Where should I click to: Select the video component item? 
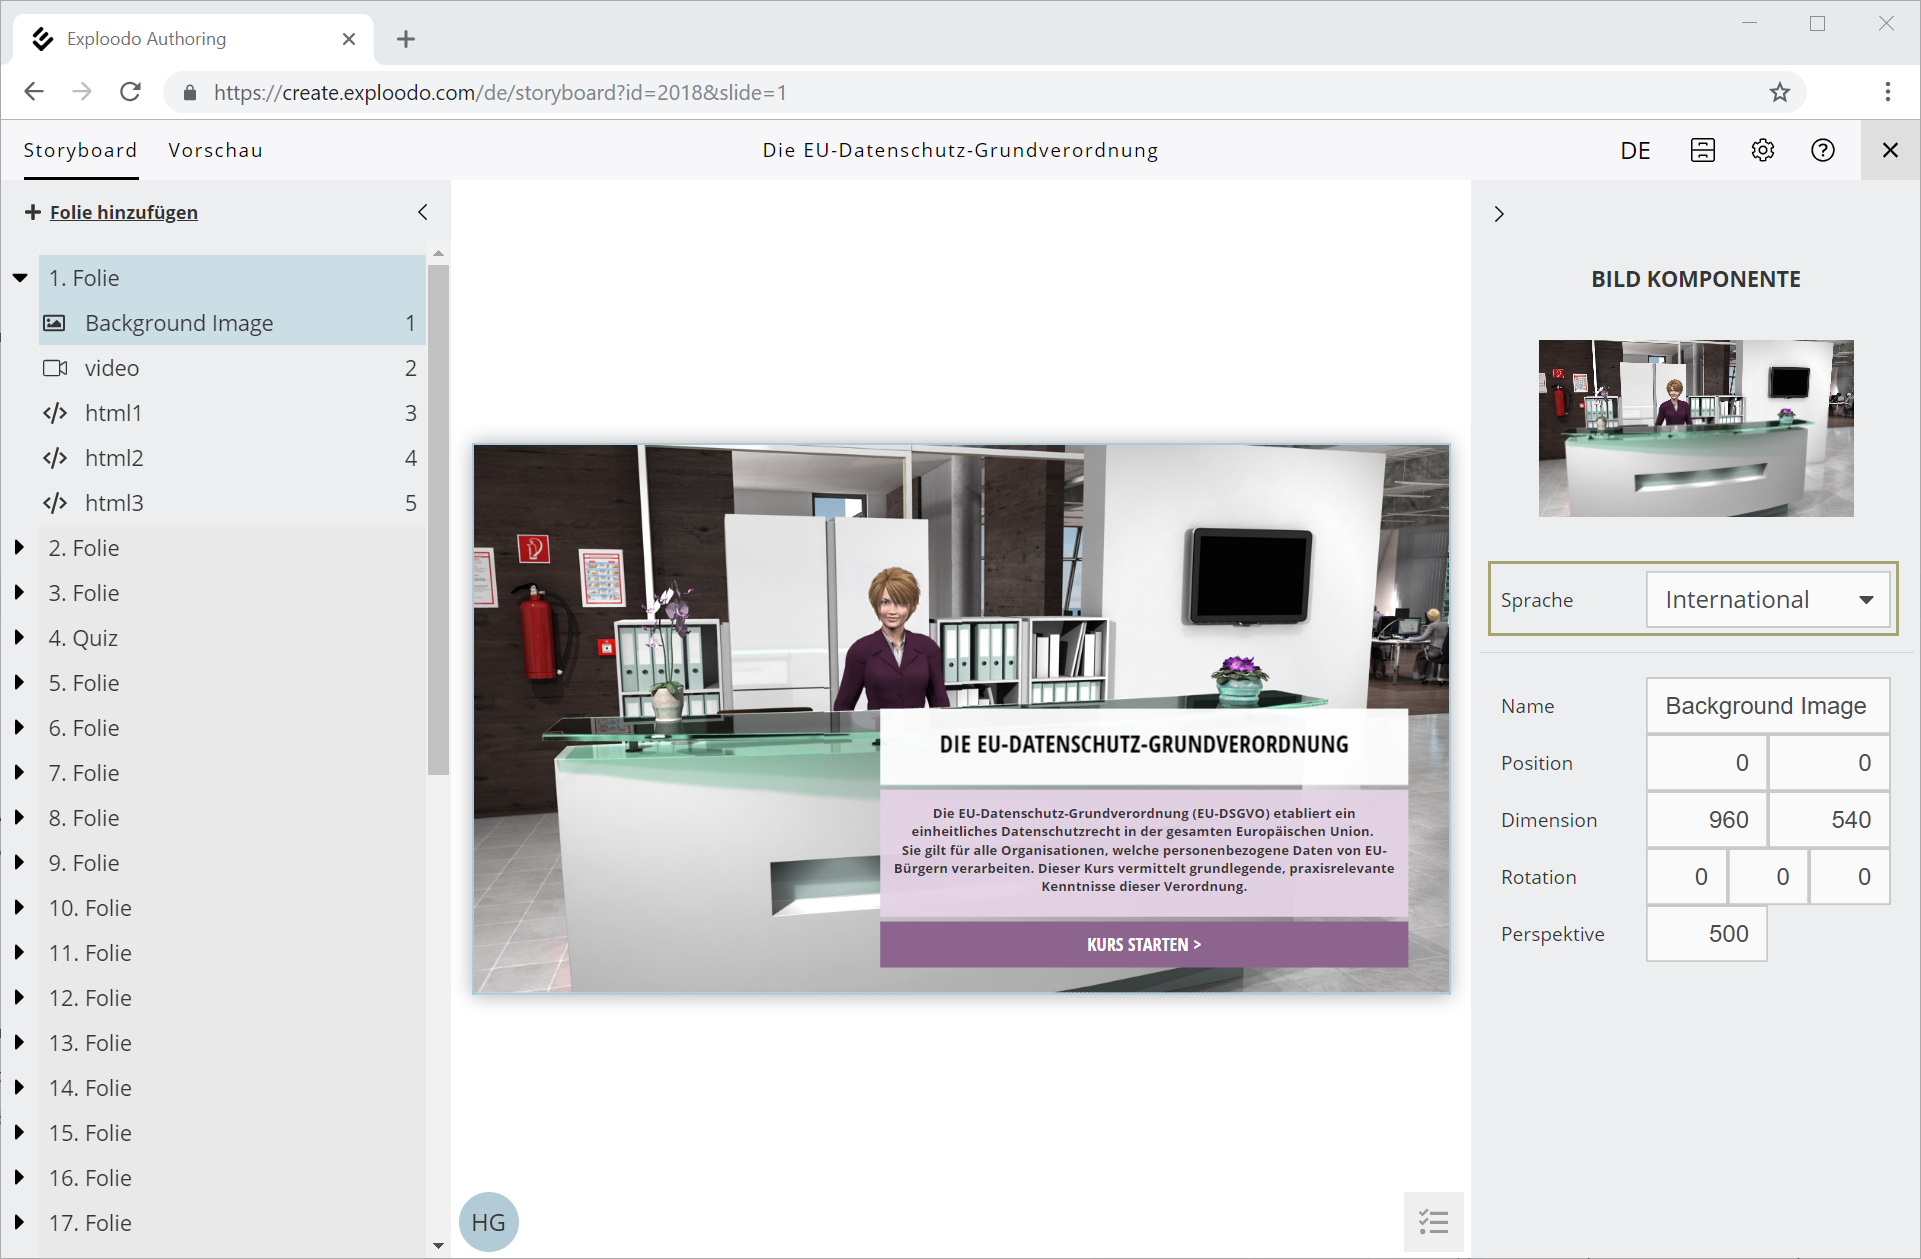[112, 368]
